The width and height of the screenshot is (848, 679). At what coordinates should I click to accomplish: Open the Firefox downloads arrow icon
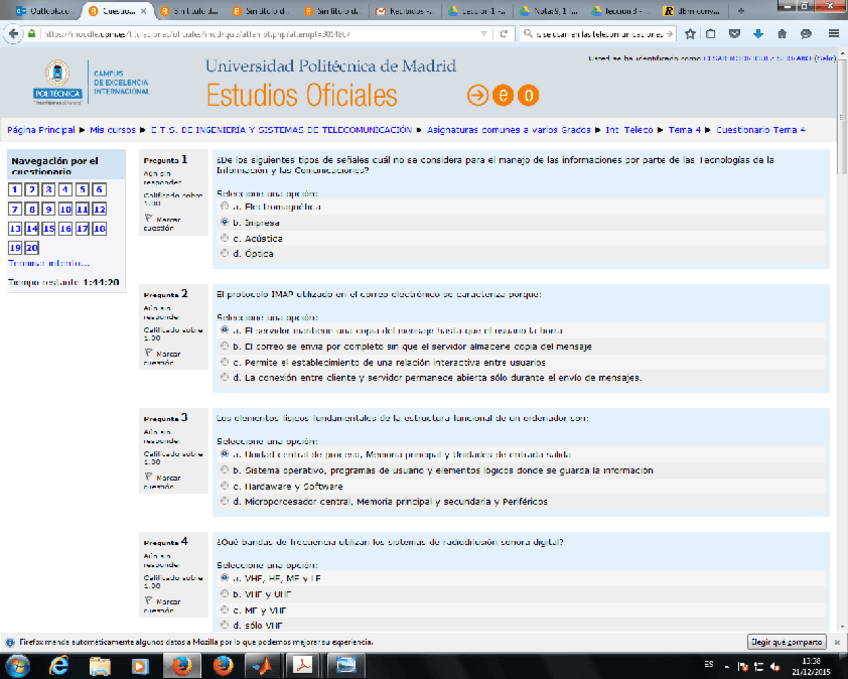[758, 33]
